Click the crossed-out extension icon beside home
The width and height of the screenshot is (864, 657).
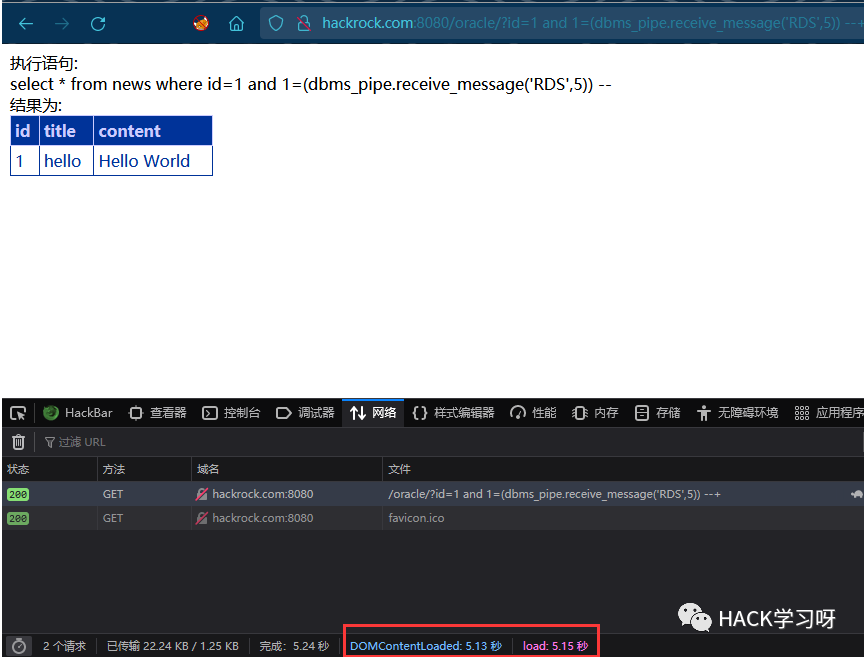201,23
